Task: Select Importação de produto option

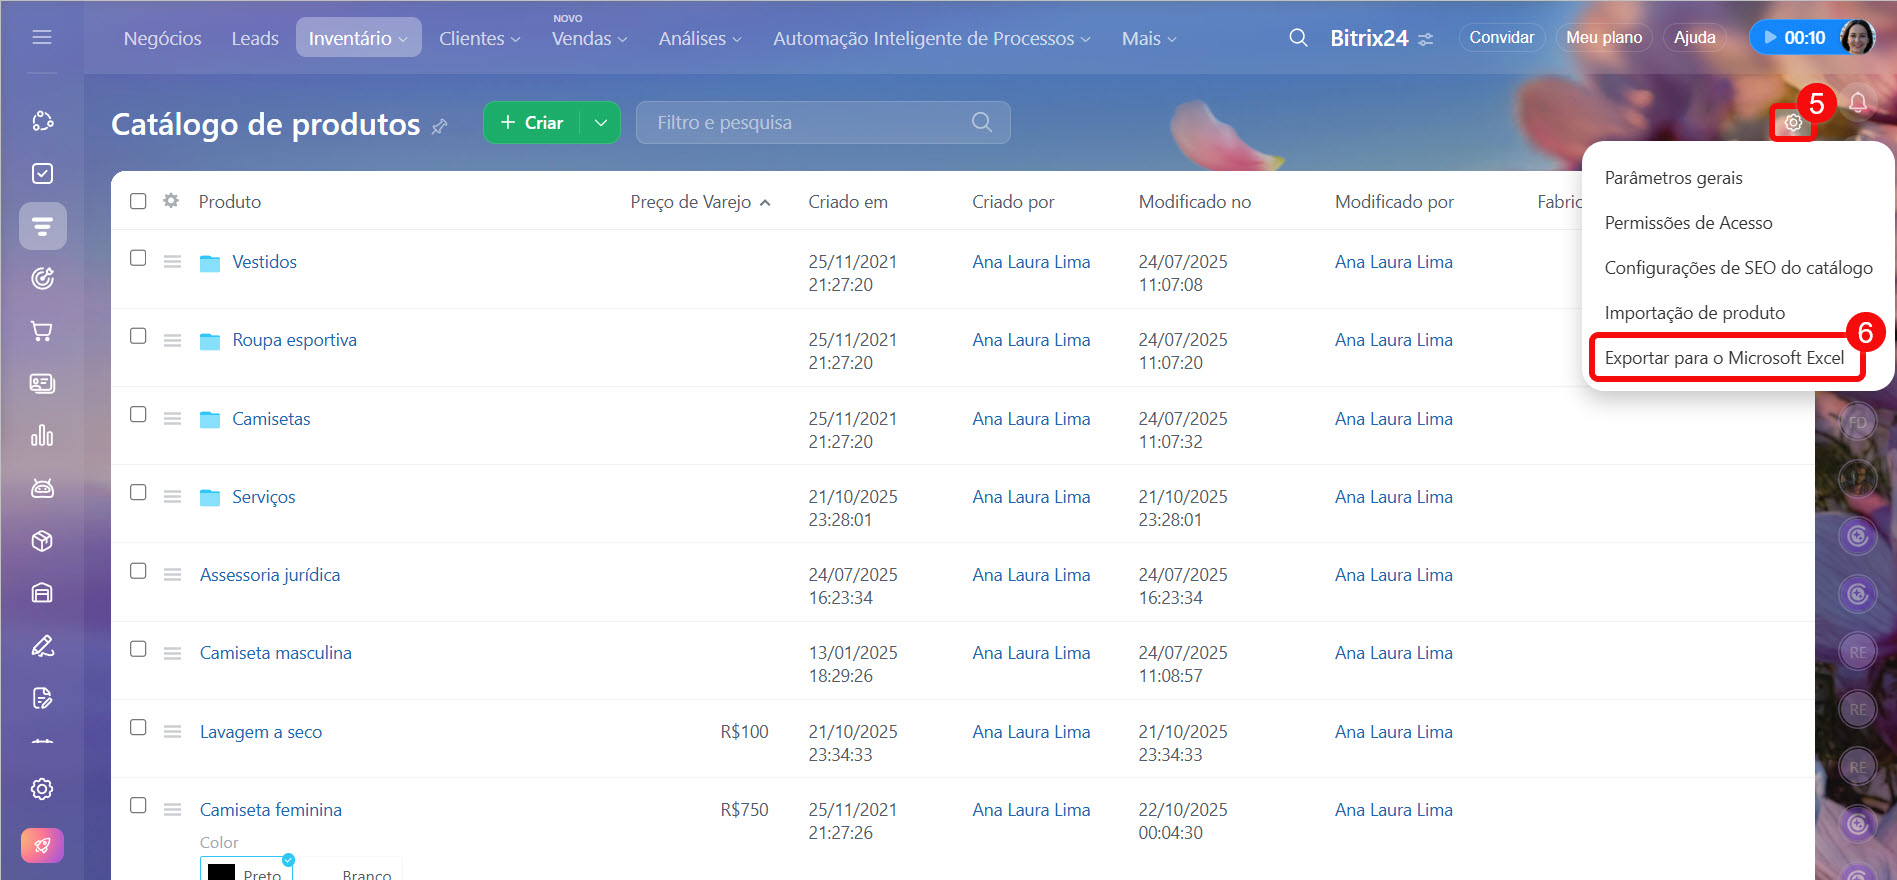Action: click(1694, 313)
